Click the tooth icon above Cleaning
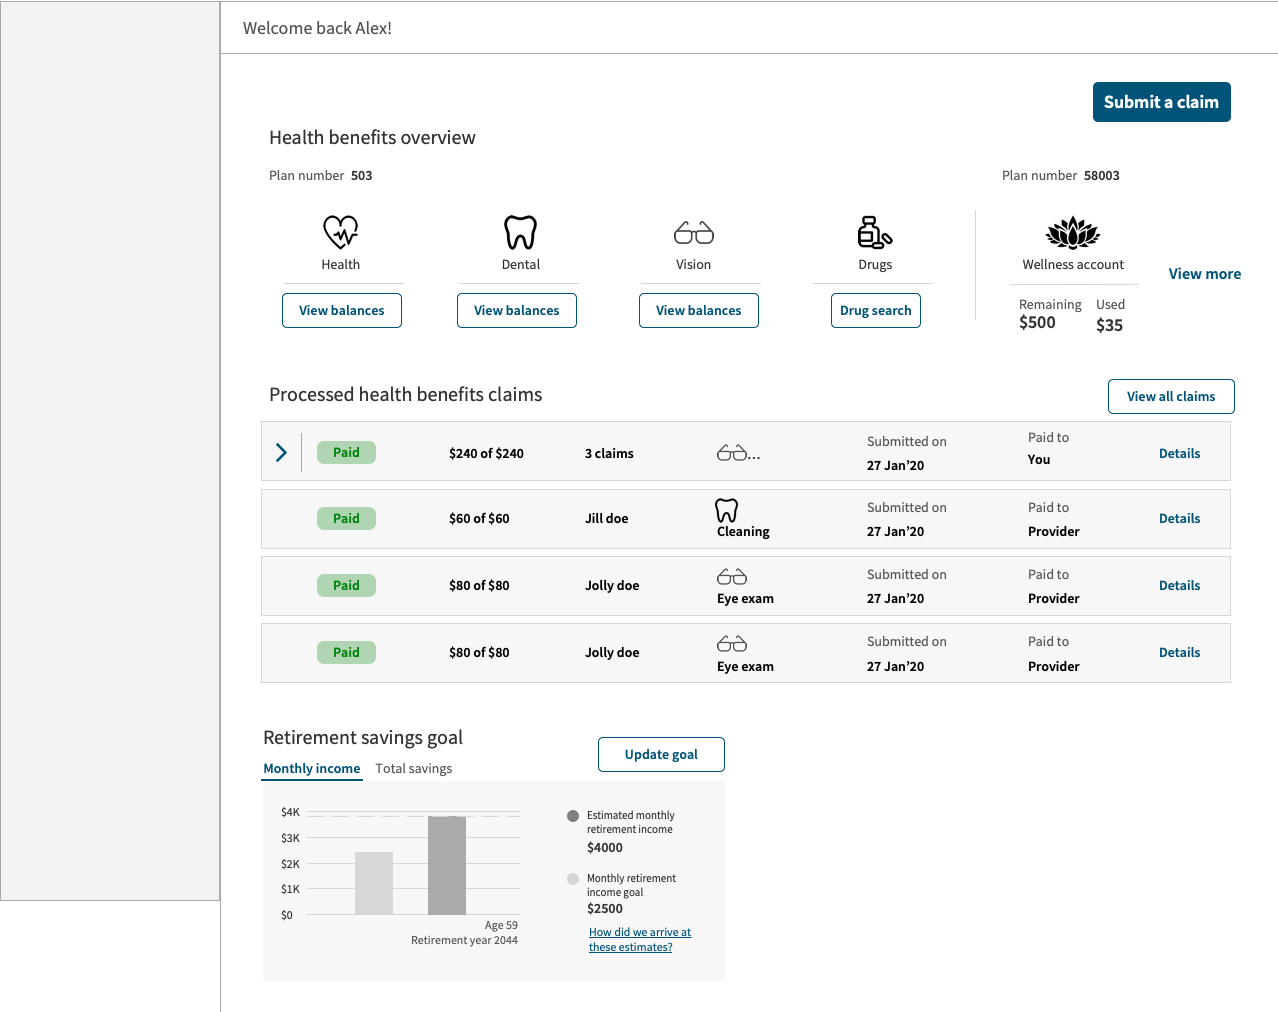1278x1012 pixels. tap(727, 510)
